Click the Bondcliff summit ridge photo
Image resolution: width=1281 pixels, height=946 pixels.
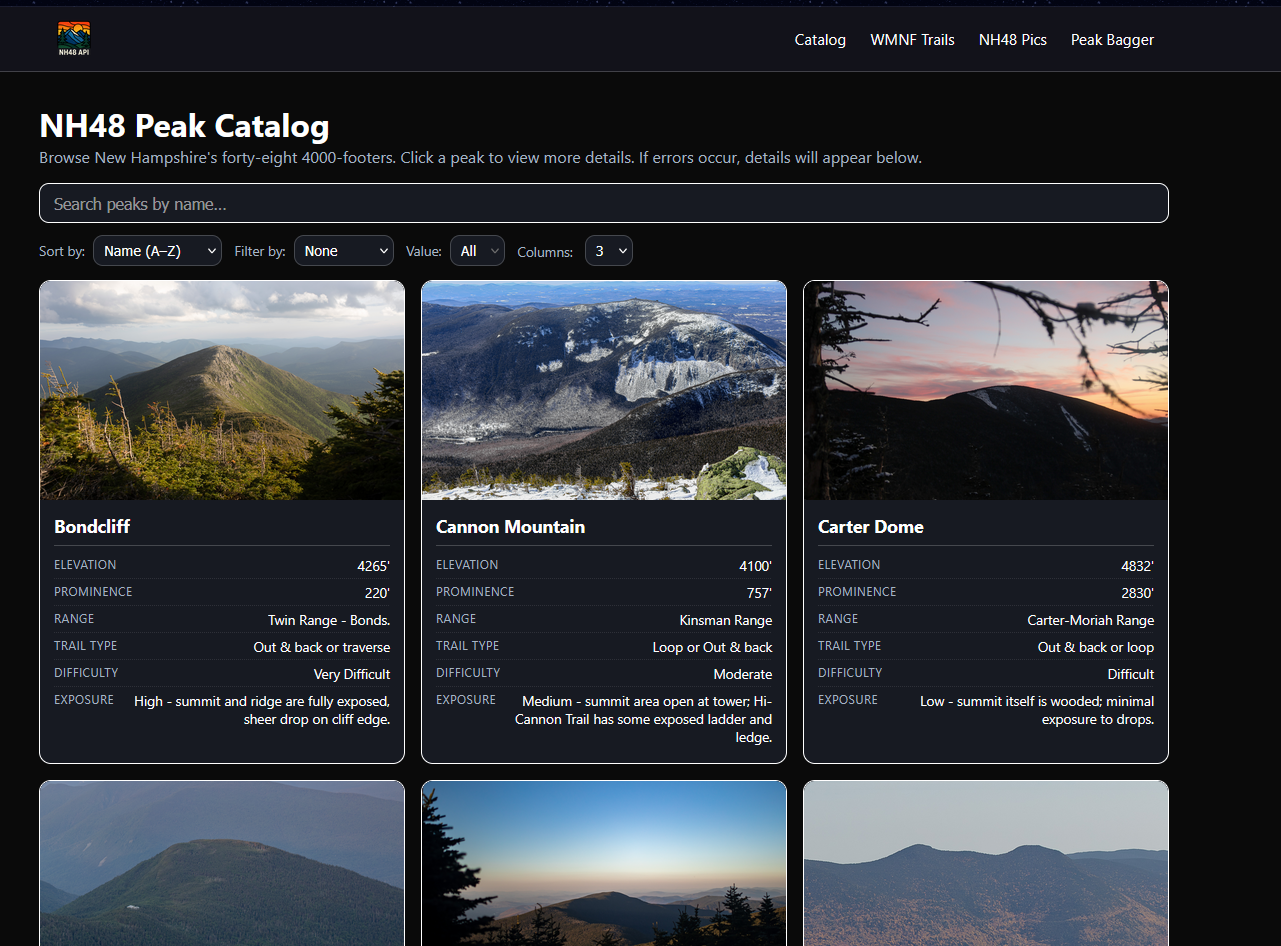[221, 389]
